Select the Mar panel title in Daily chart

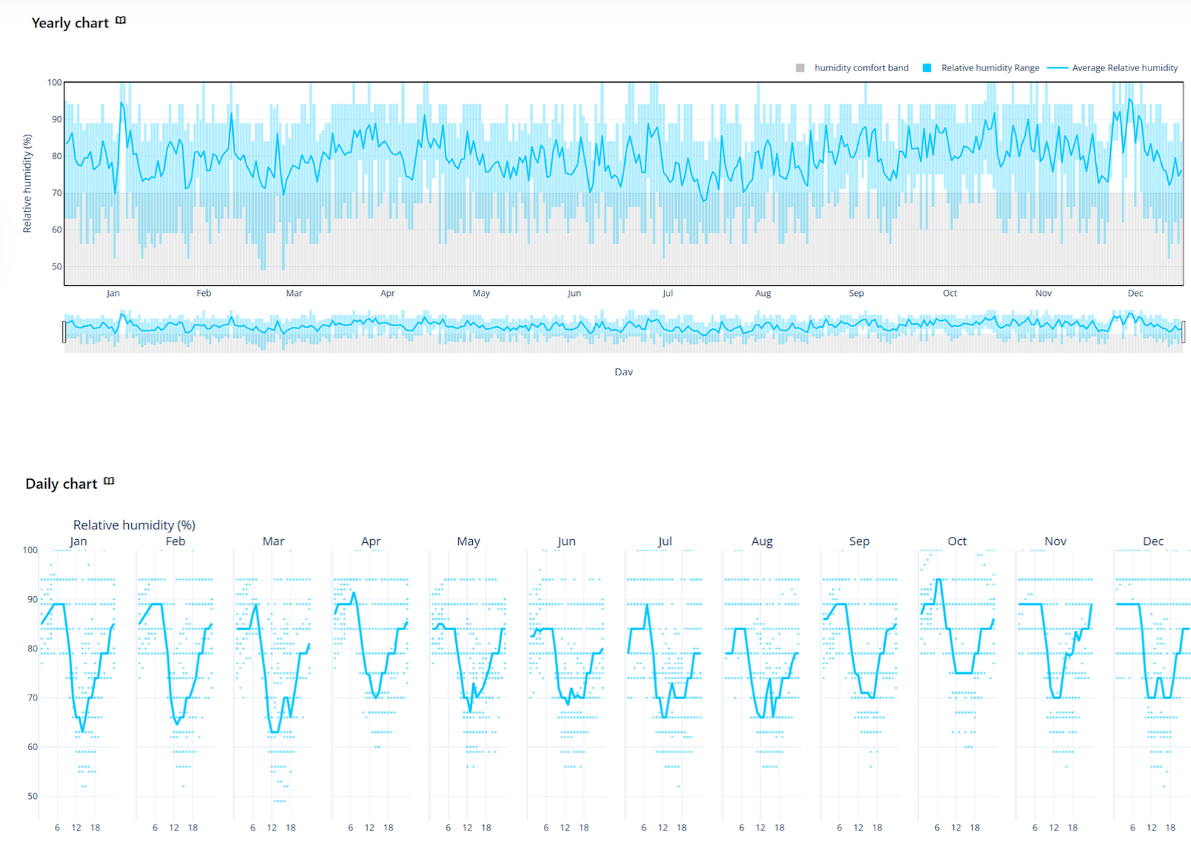pos(273,541)
